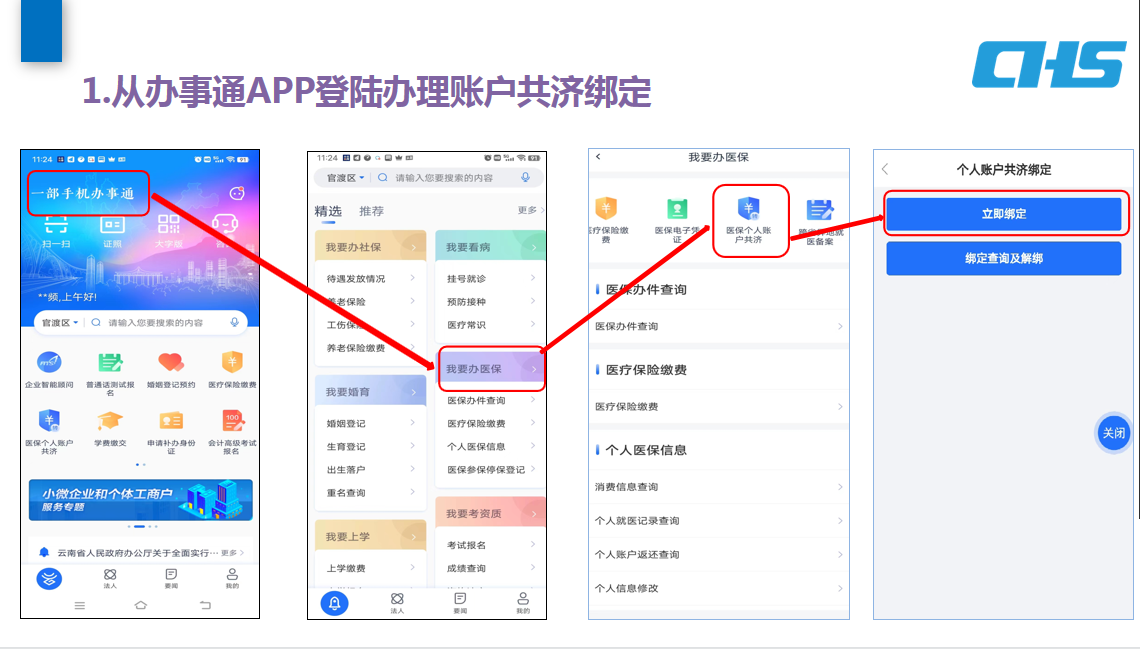Tap the microphone in the home screen search bar
The width and height of the screenshot is (1140, 649).
click(234, 322)
